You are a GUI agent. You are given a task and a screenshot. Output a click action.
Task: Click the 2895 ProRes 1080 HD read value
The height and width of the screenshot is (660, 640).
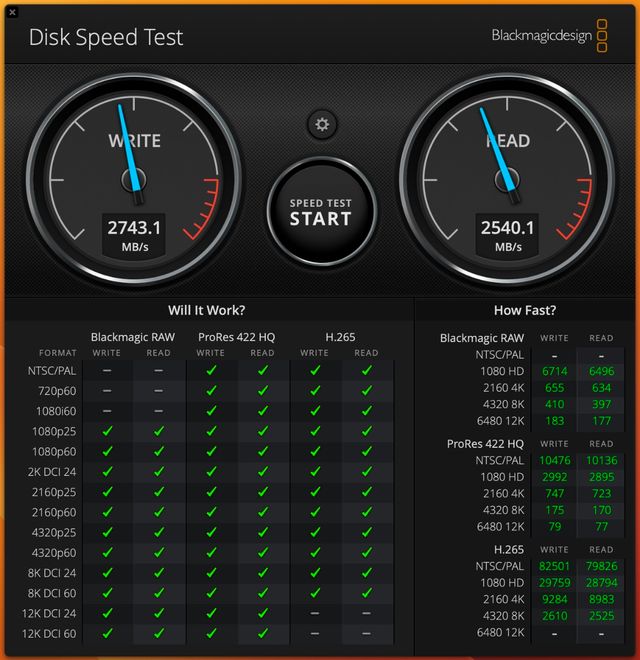(x=601, y=477)
